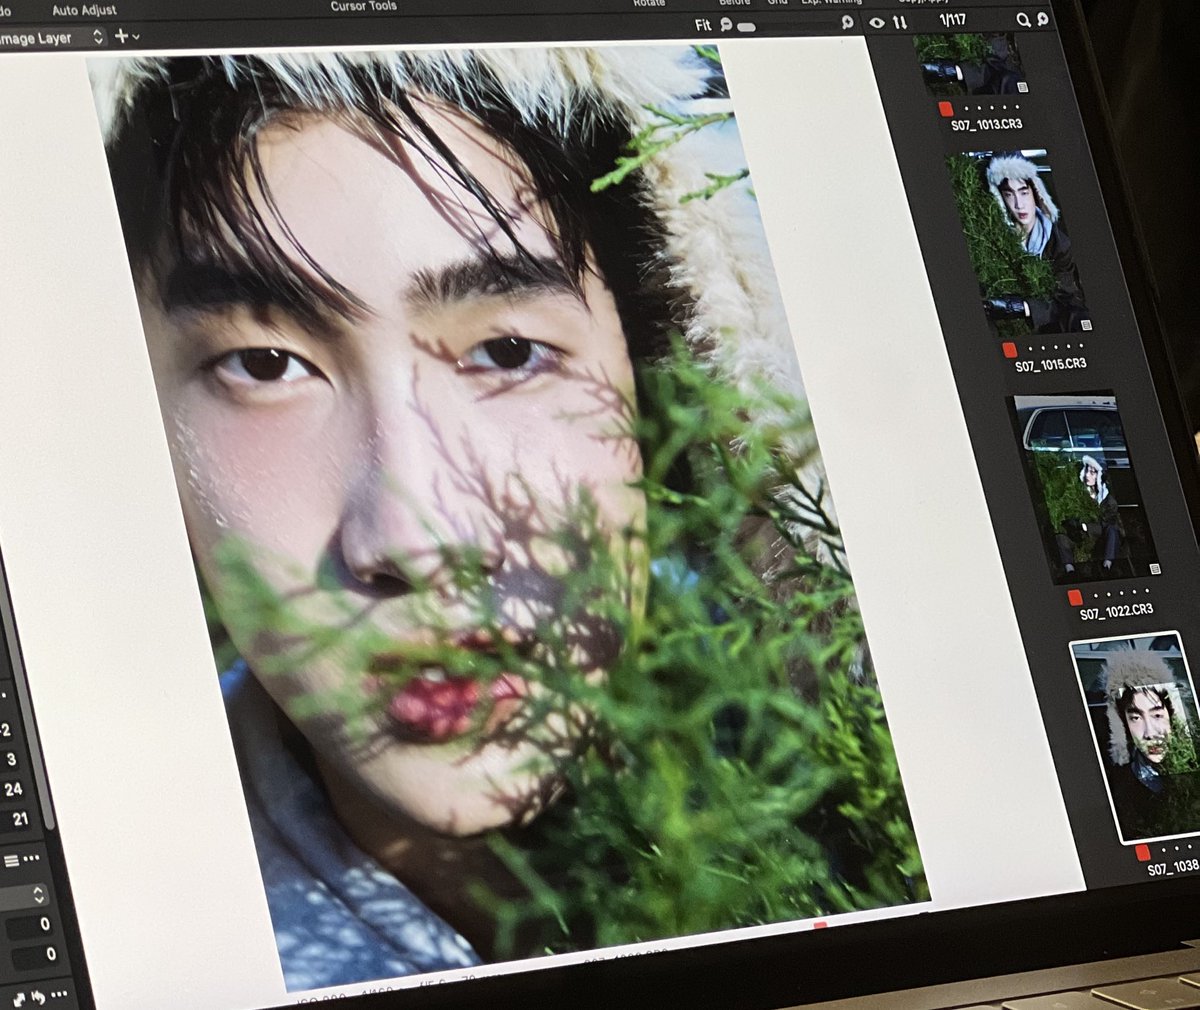This screenshot has height=1010, width=1200.
Task: Select the S07_1013.CR3 thumbnail
Action: [969, 64]
